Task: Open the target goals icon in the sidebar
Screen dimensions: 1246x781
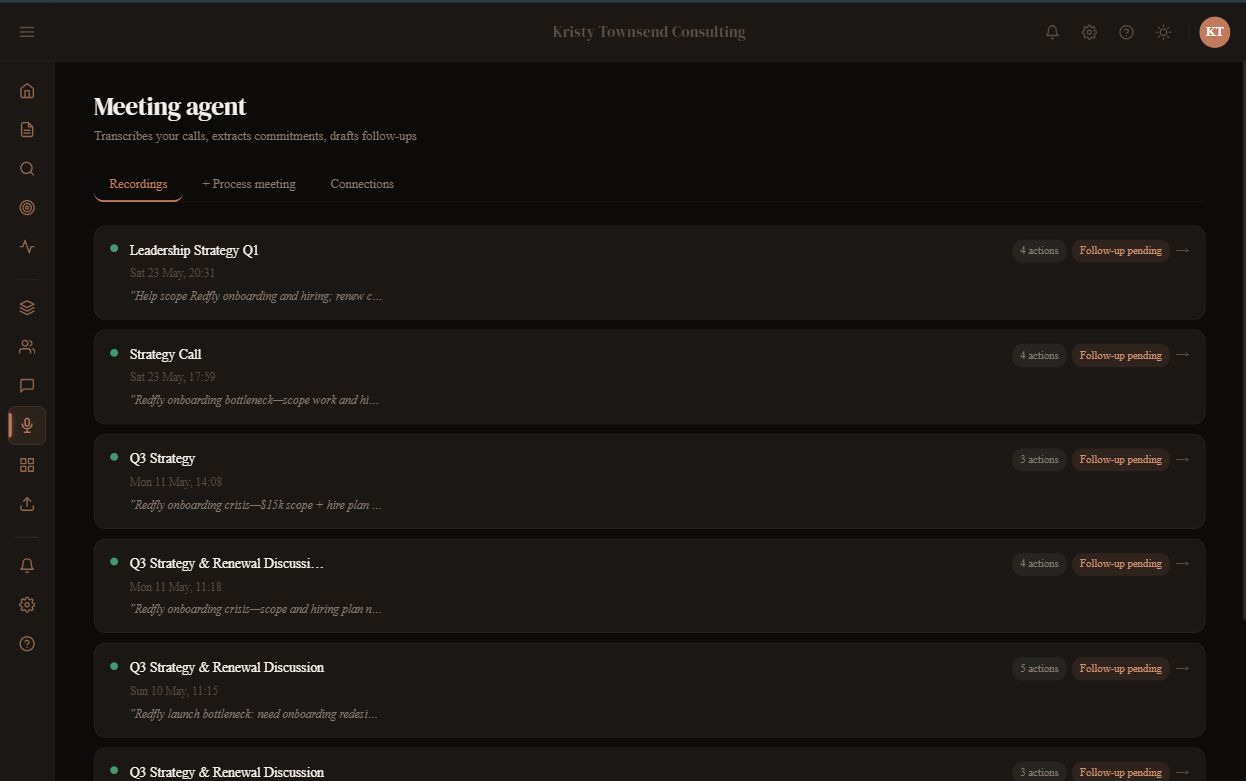Action: click(x=27, y=208)
